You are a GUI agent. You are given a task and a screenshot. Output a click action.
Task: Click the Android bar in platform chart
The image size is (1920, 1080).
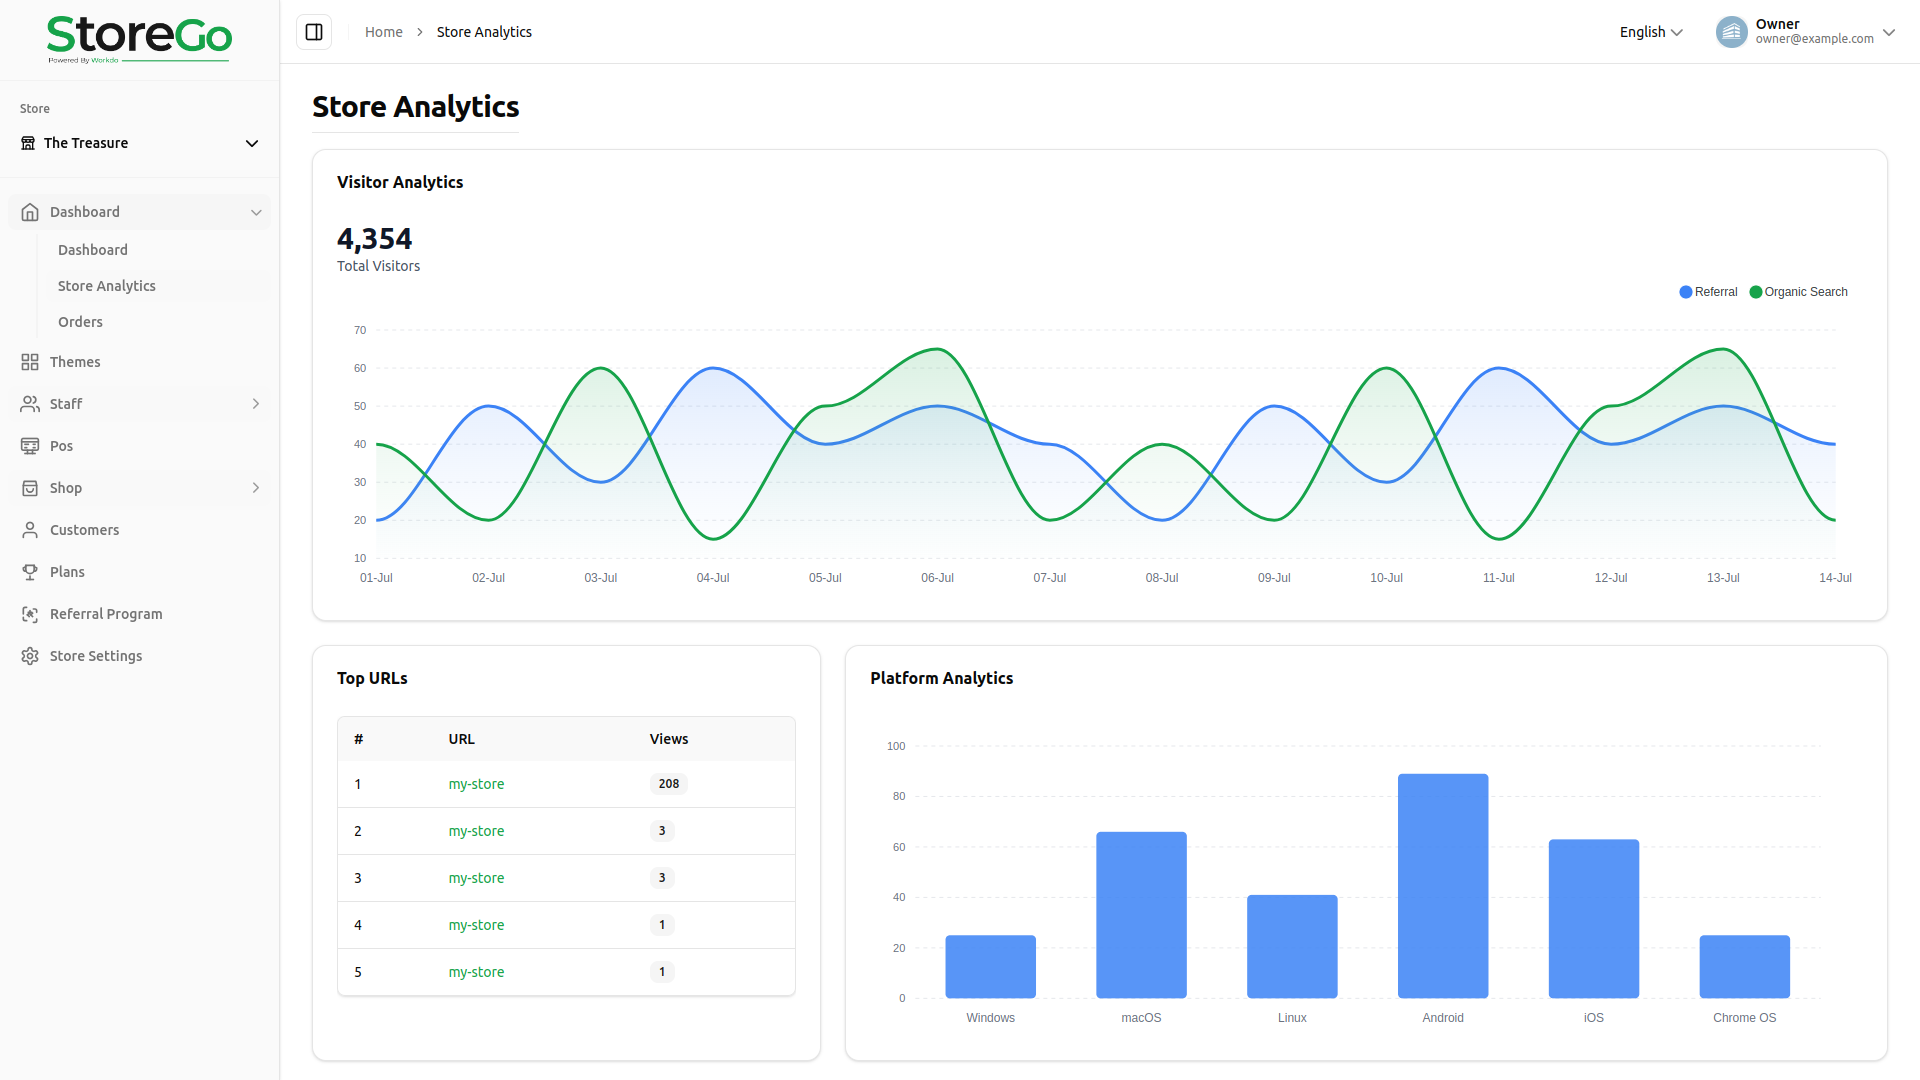[1442, 885]
